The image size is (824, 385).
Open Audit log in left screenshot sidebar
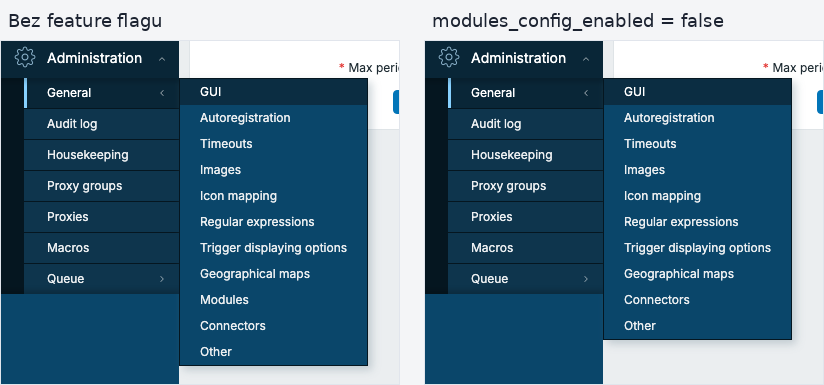pos(101,124)
